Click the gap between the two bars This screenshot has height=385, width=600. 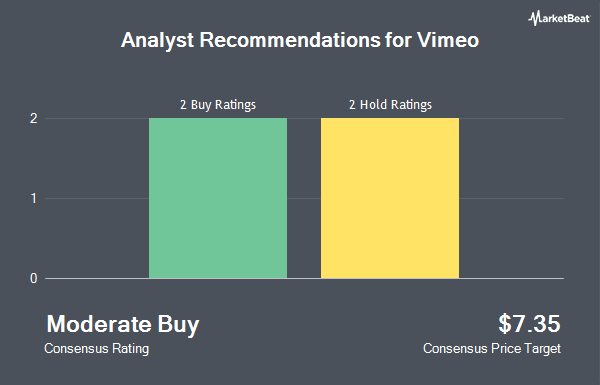[x=304, y=198]
